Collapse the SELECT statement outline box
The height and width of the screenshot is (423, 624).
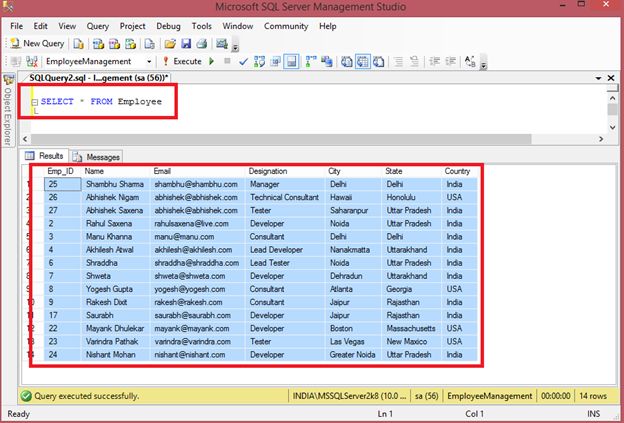pos(33,102)
